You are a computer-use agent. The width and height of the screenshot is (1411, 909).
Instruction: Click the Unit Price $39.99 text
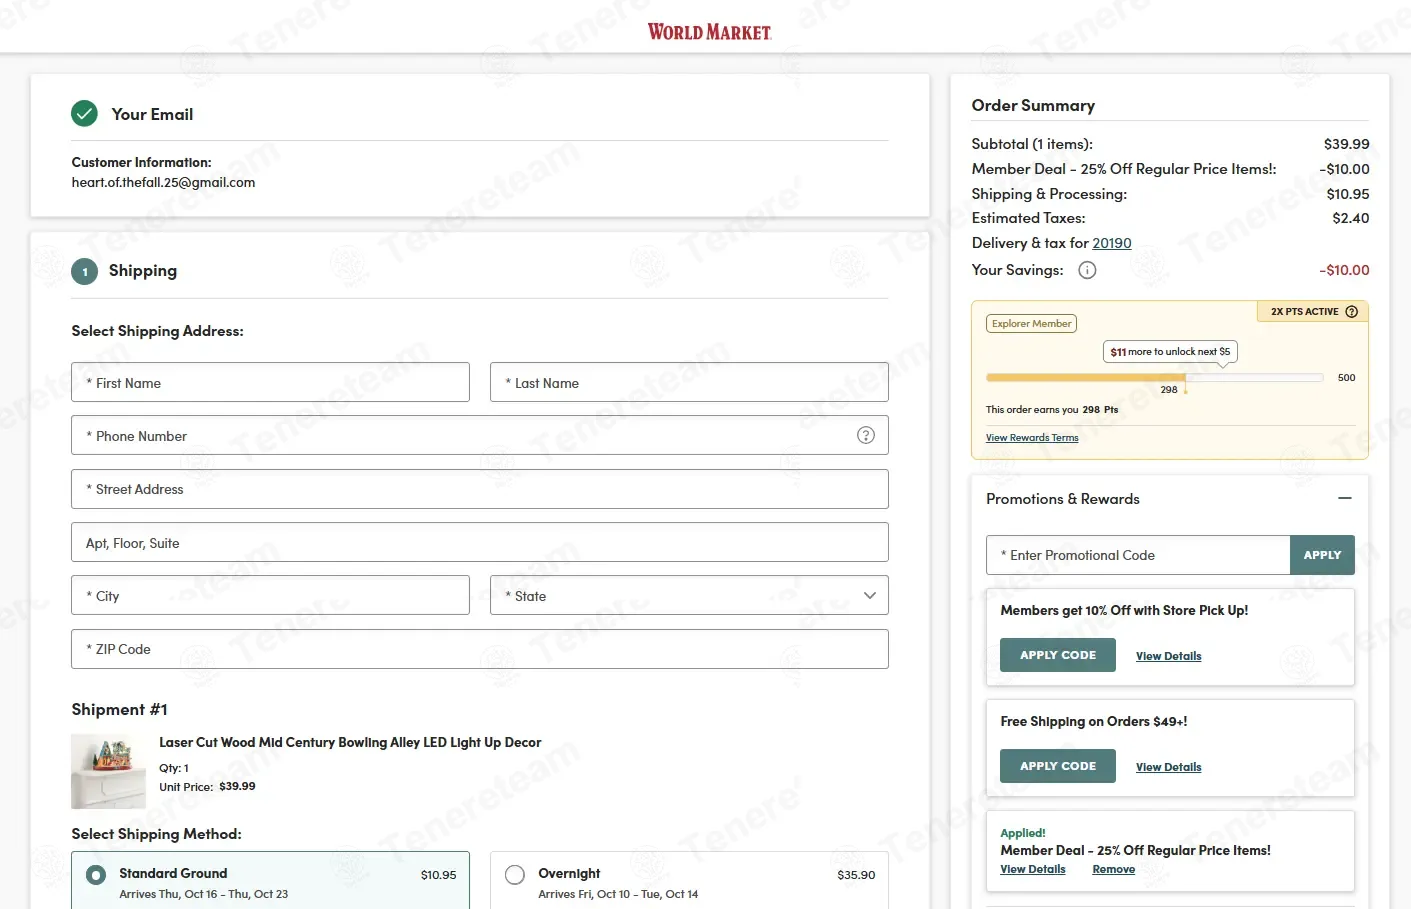coord(207,786)
